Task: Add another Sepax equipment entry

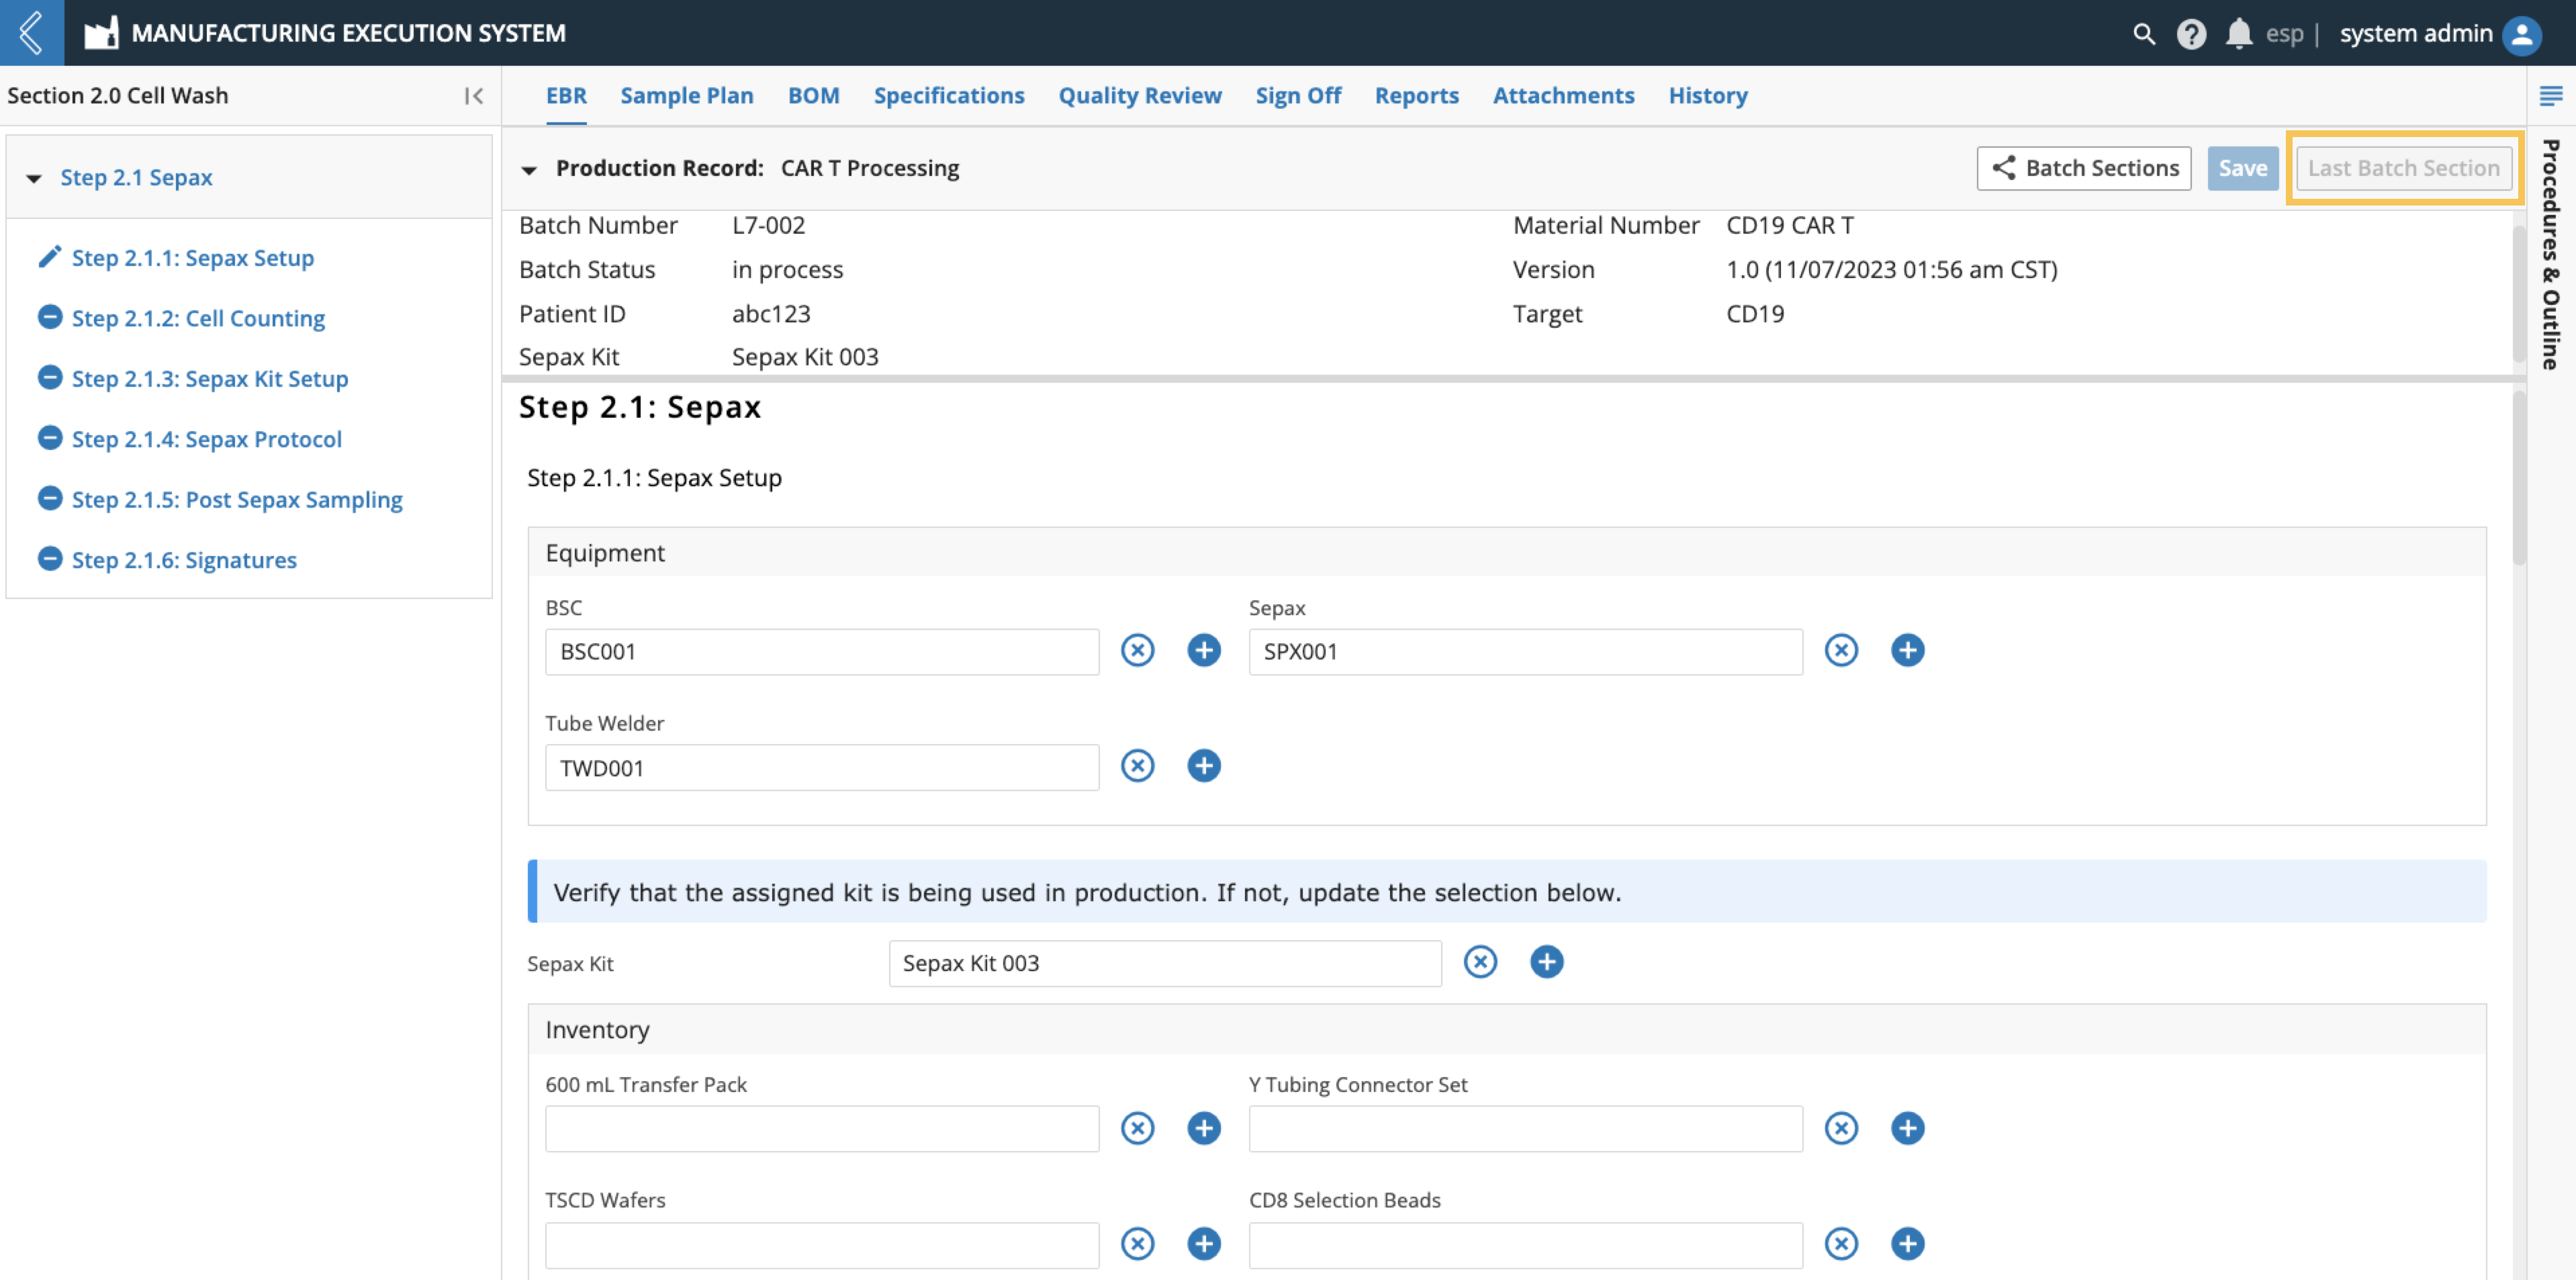Action: [1907, 651]
